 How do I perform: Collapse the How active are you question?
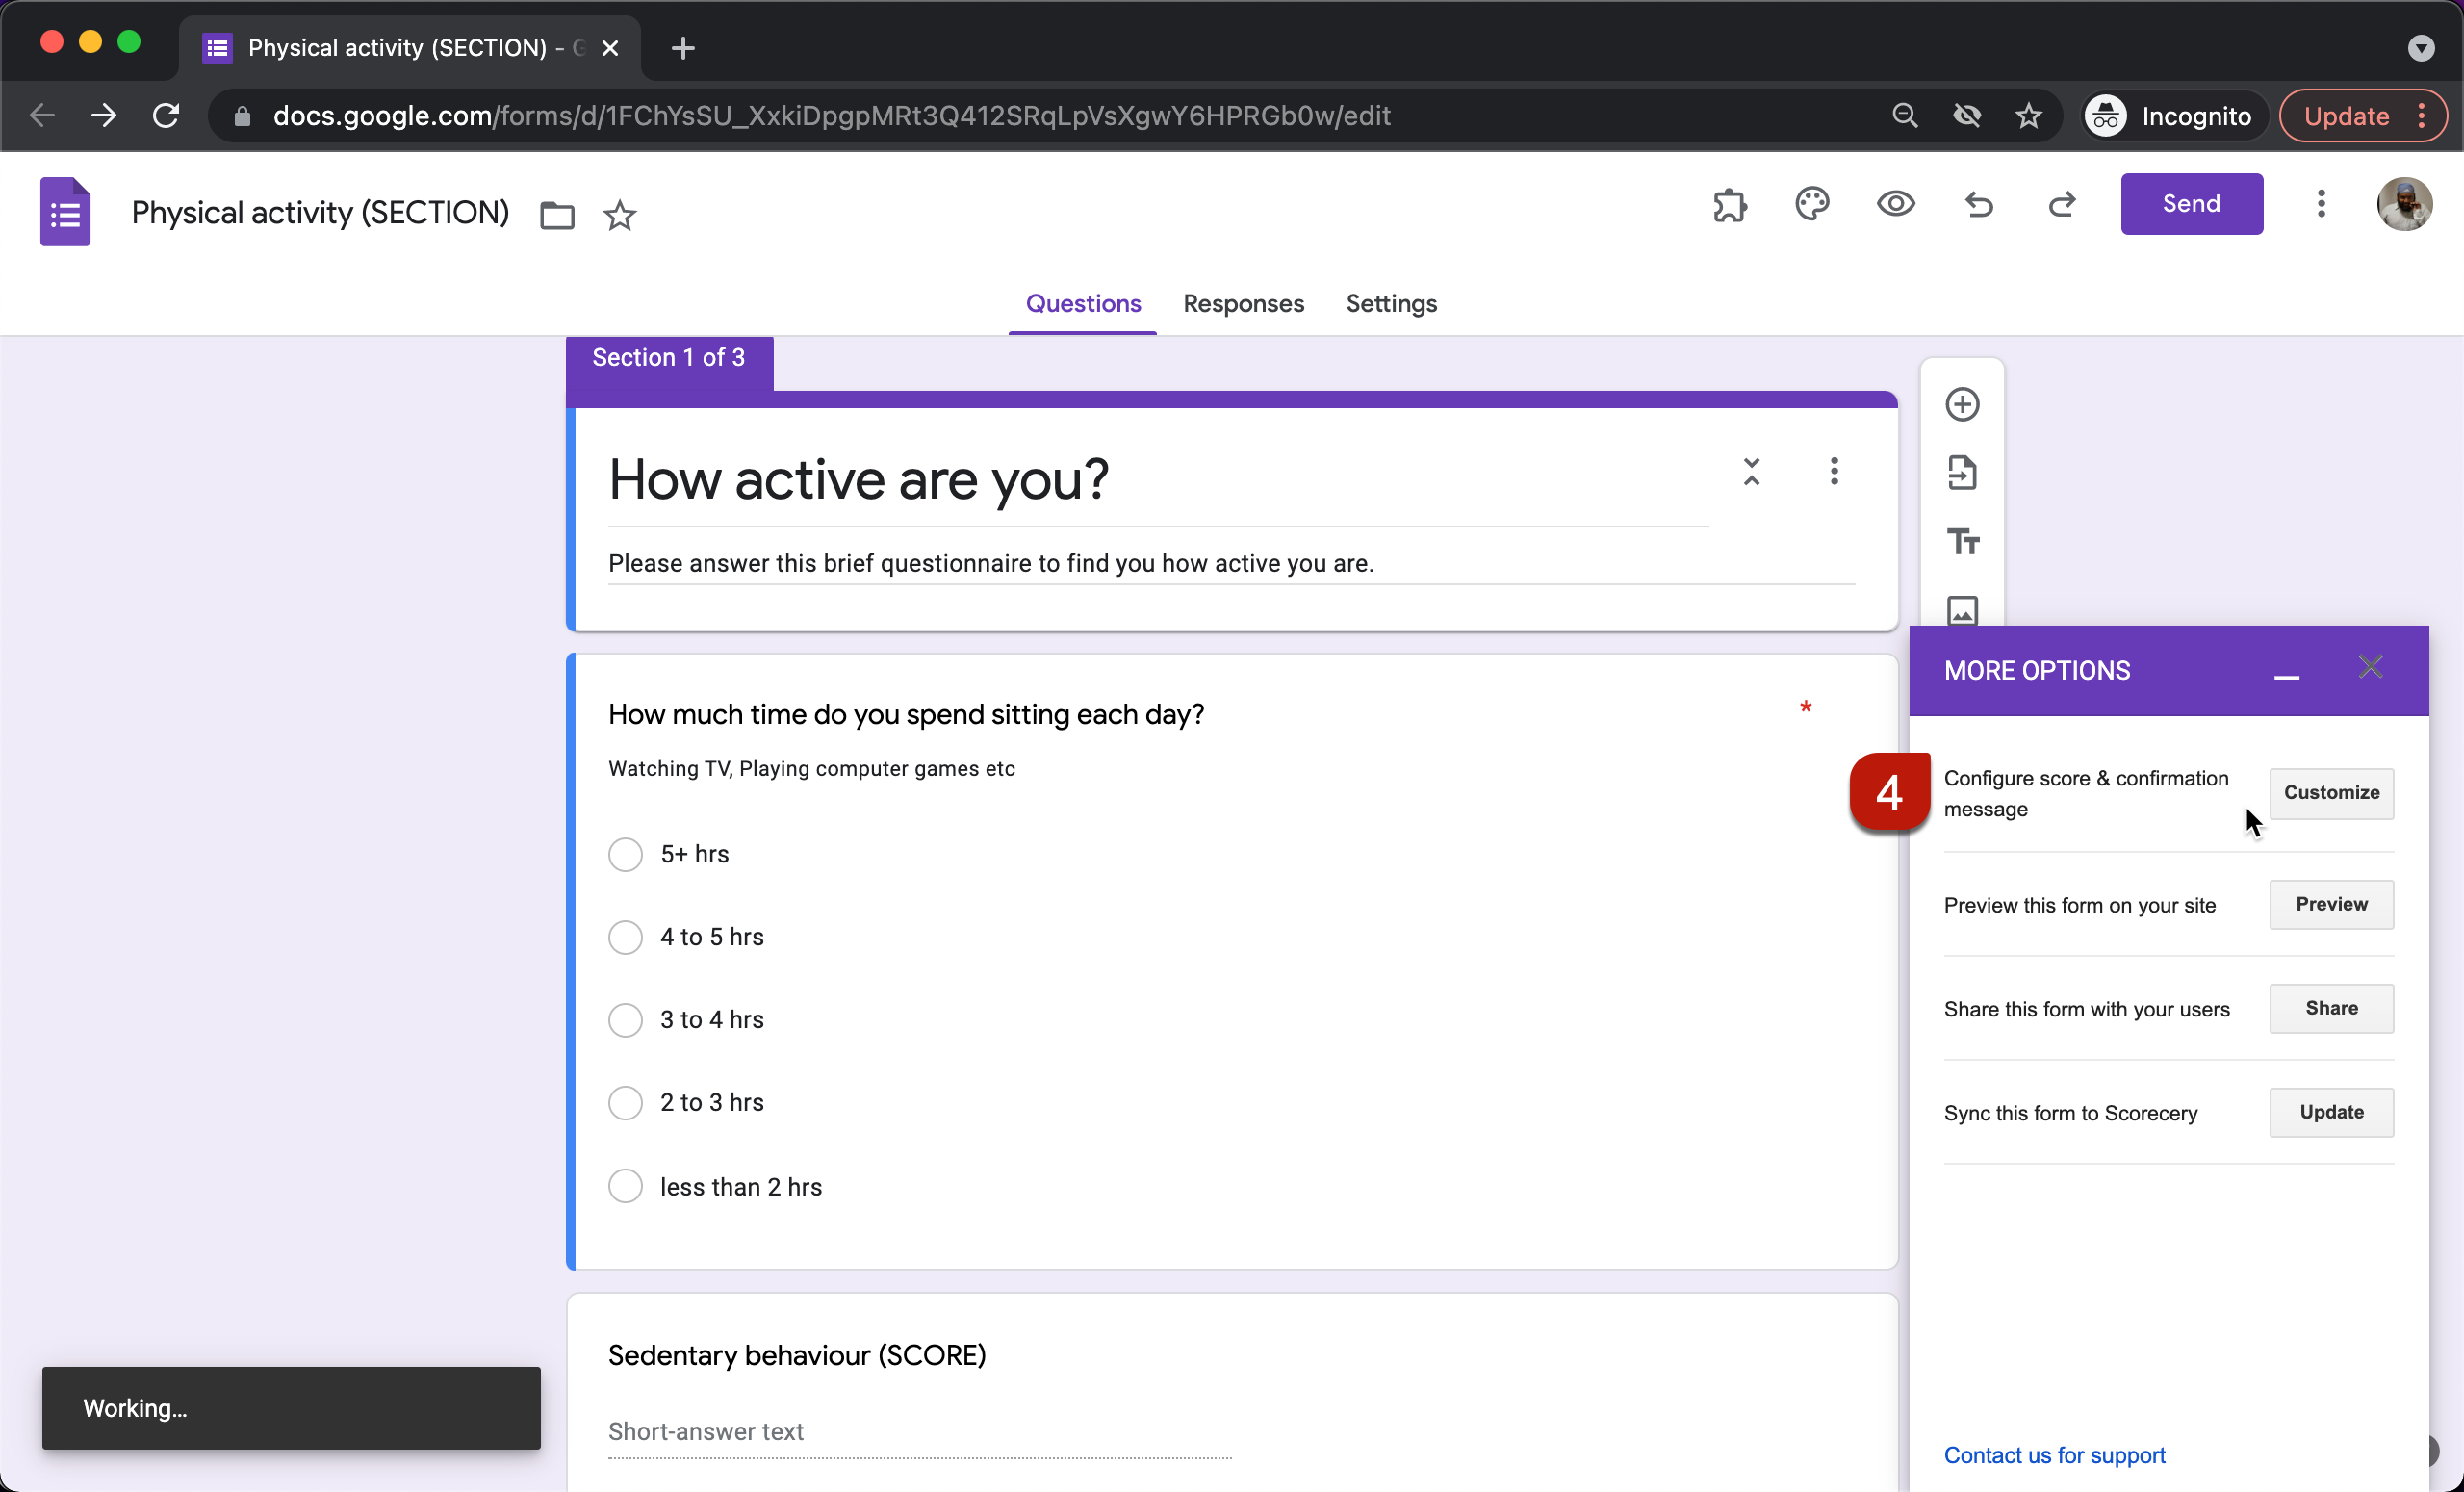point(1751,471)
